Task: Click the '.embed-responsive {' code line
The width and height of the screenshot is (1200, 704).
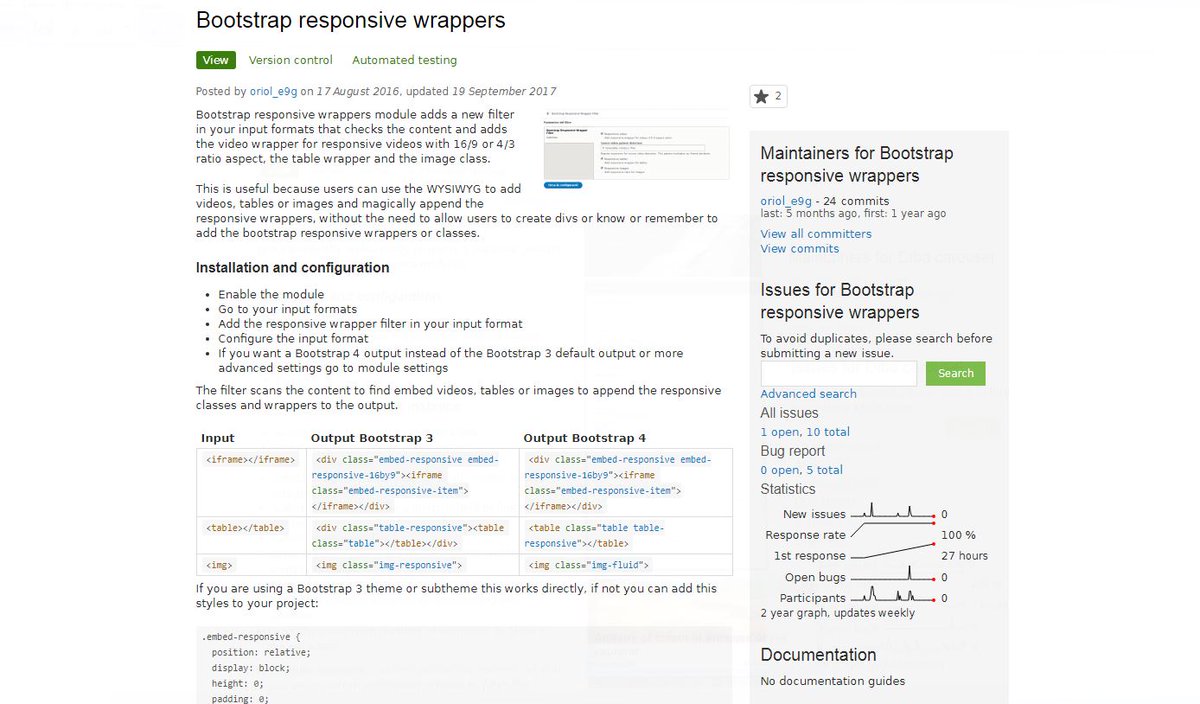Action: (251, 637)
